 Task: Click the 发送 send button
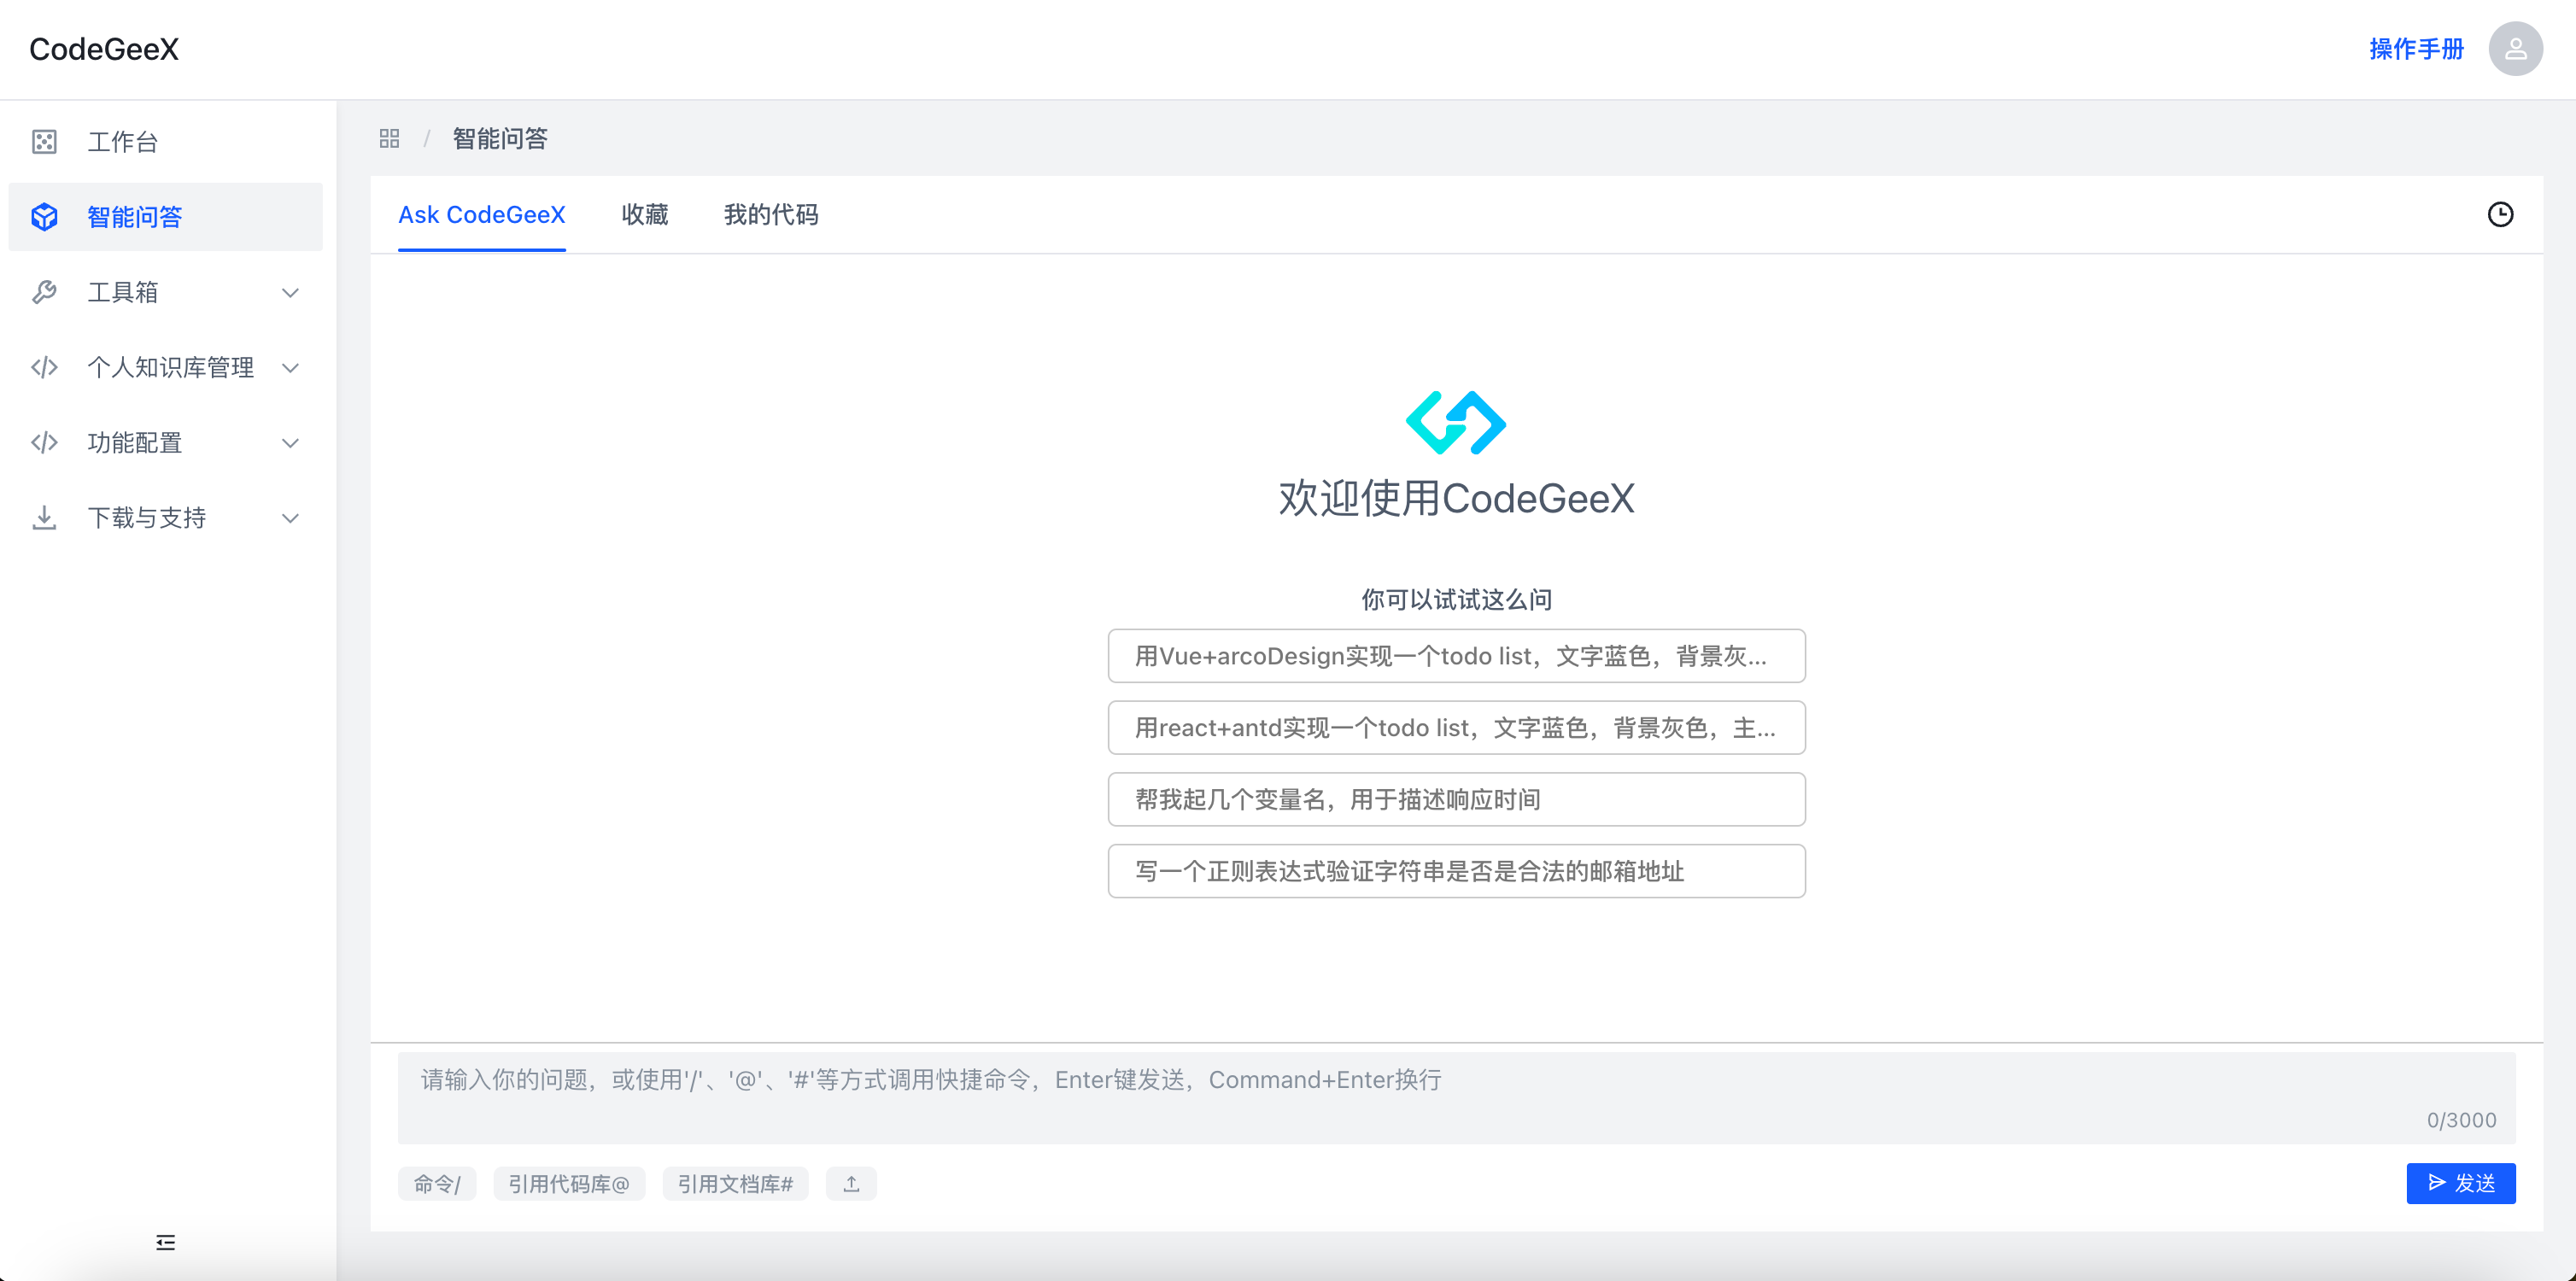[x=2461, y=1184]
